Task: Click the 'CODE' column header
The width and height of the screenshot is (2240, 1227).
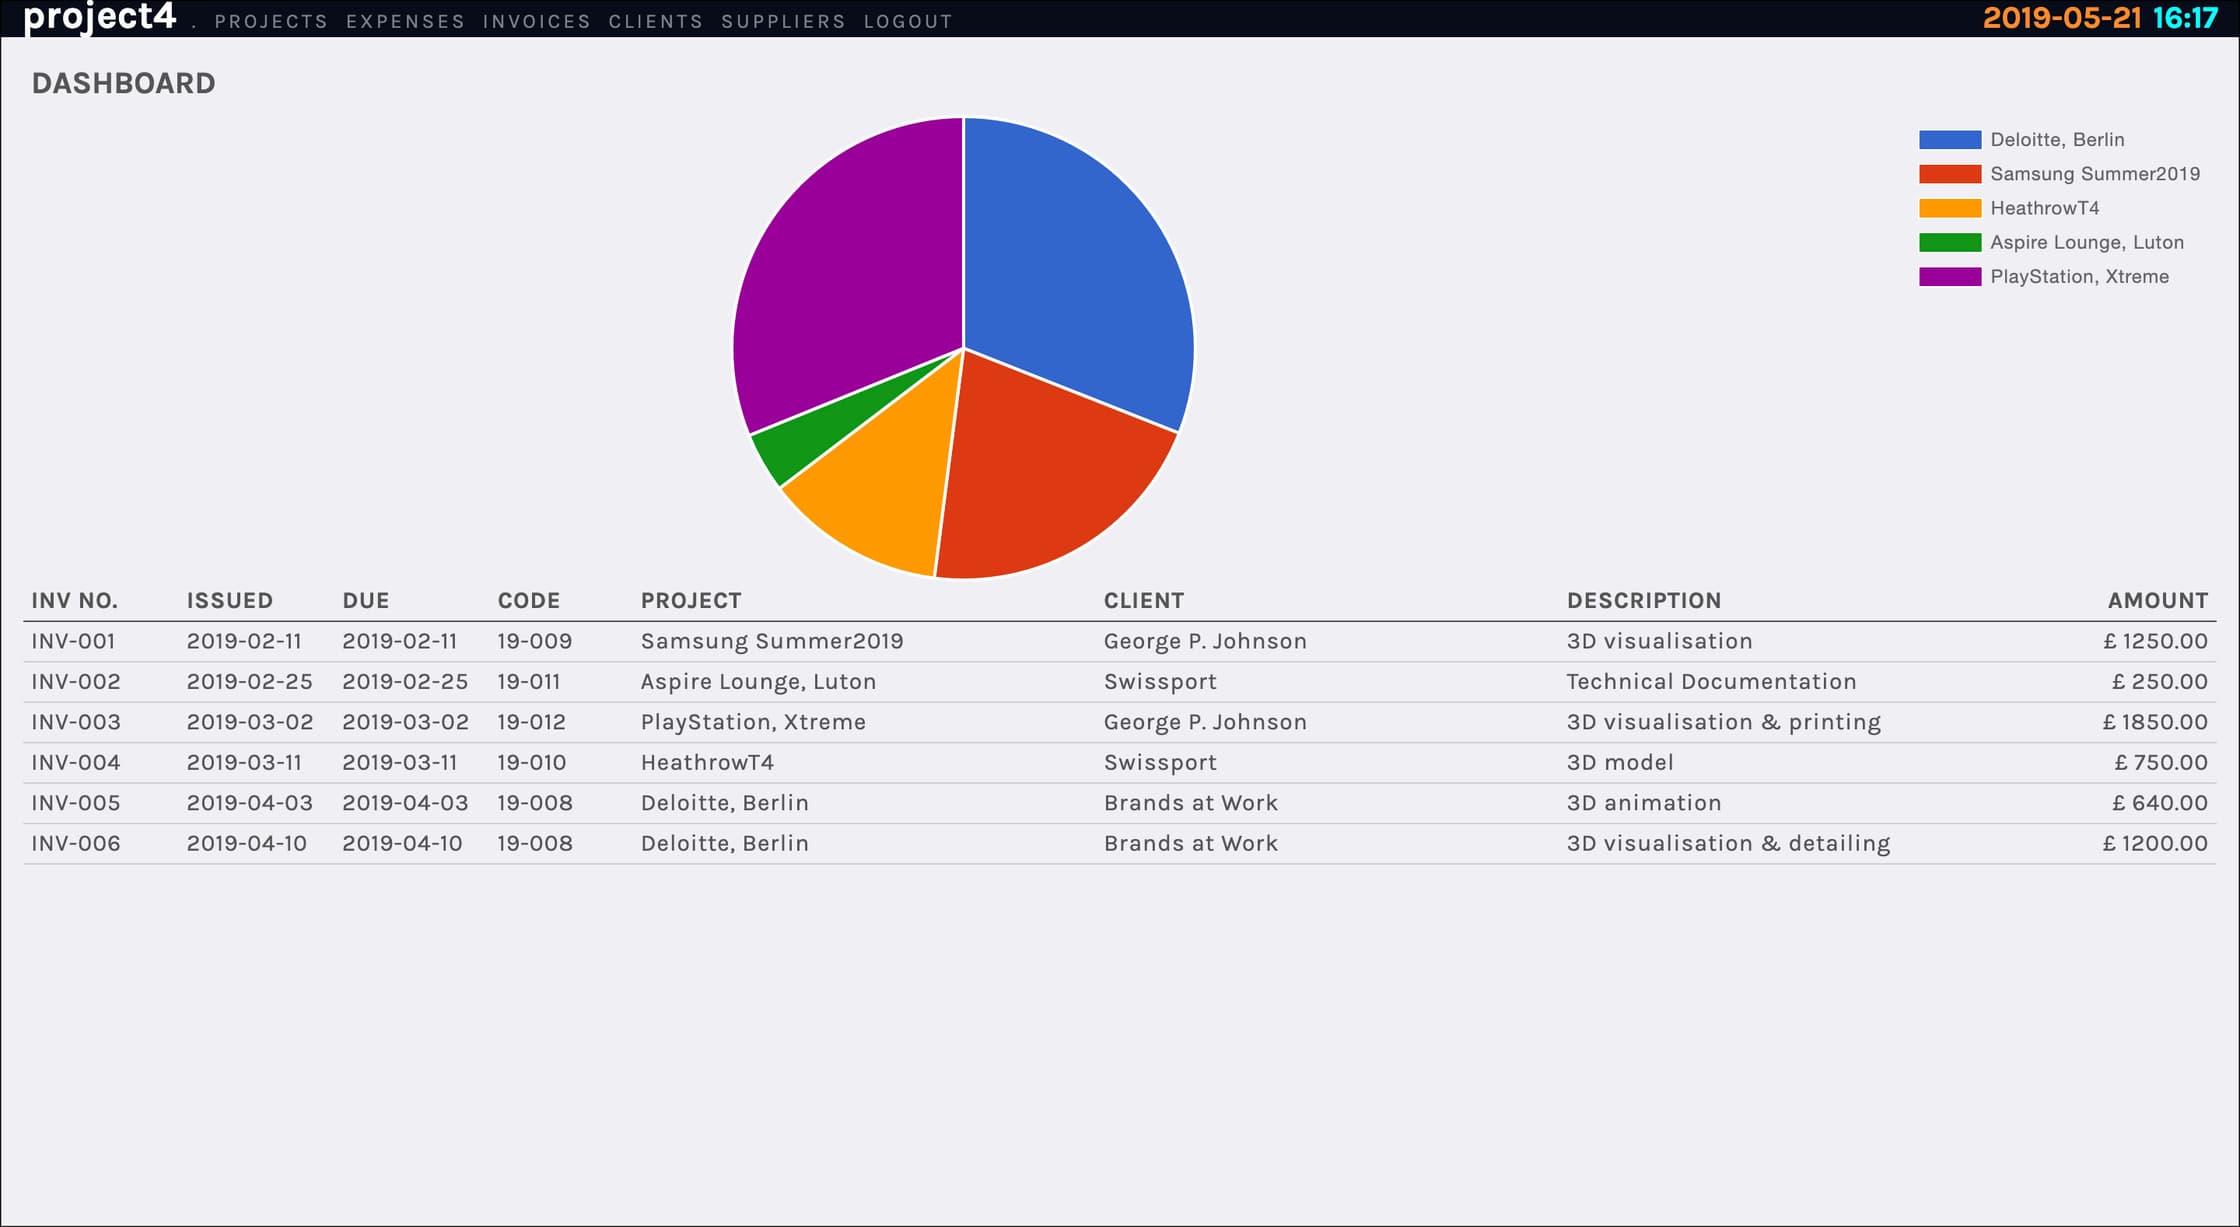Action: (529, 601)
